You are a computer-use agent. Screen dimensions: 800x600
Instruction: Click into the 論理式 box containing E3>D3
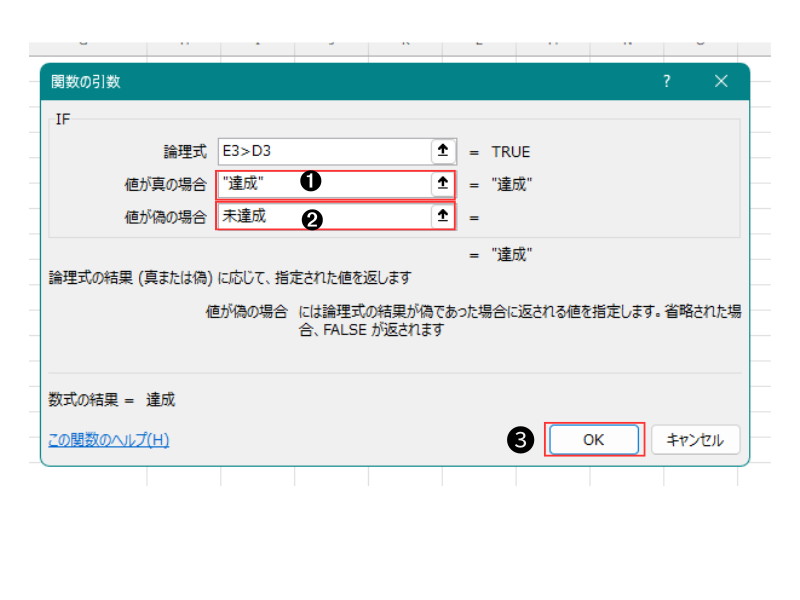tap(322, 152)
